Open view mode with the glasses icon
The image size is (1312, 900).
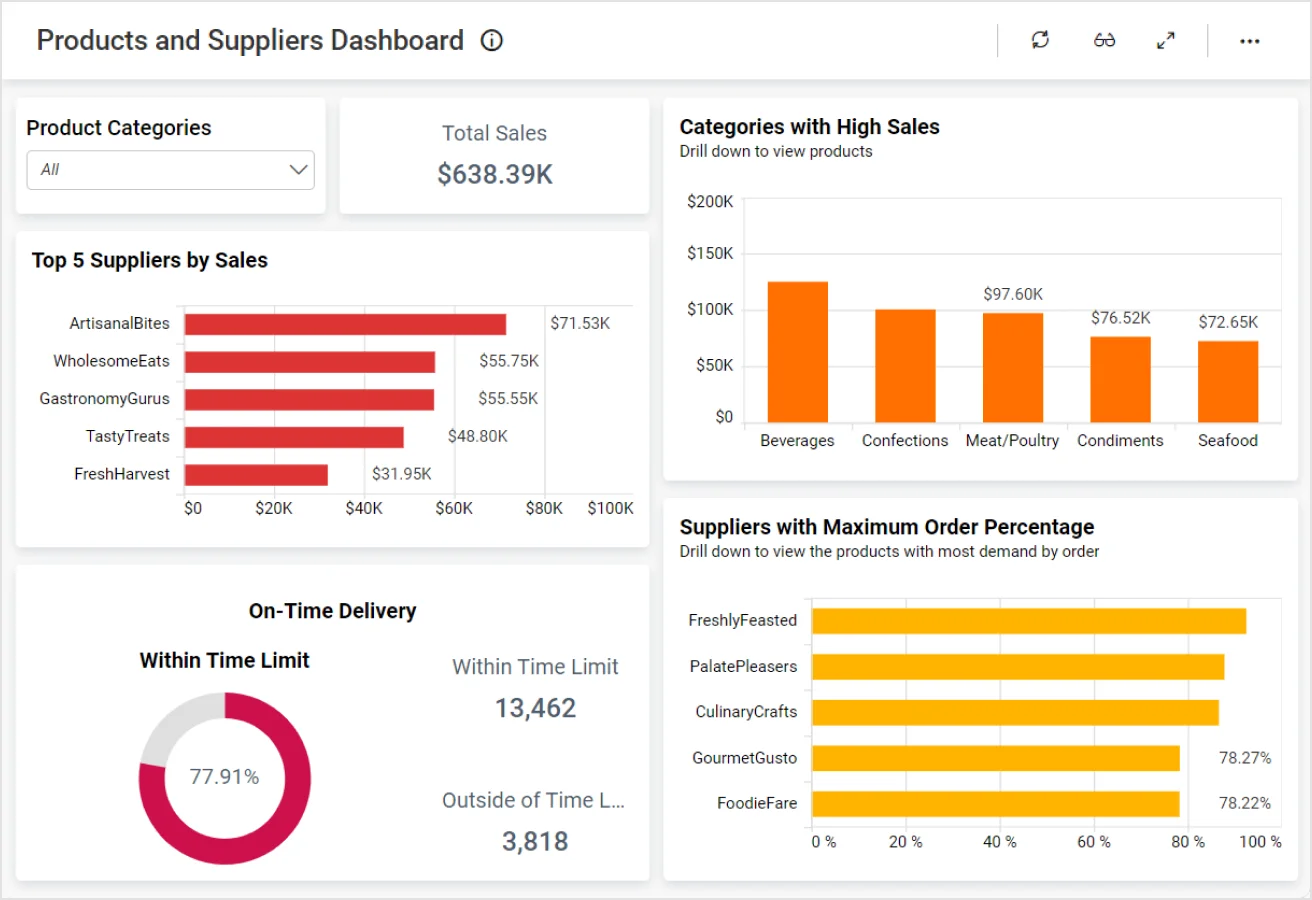click(x=1104, y=41)
